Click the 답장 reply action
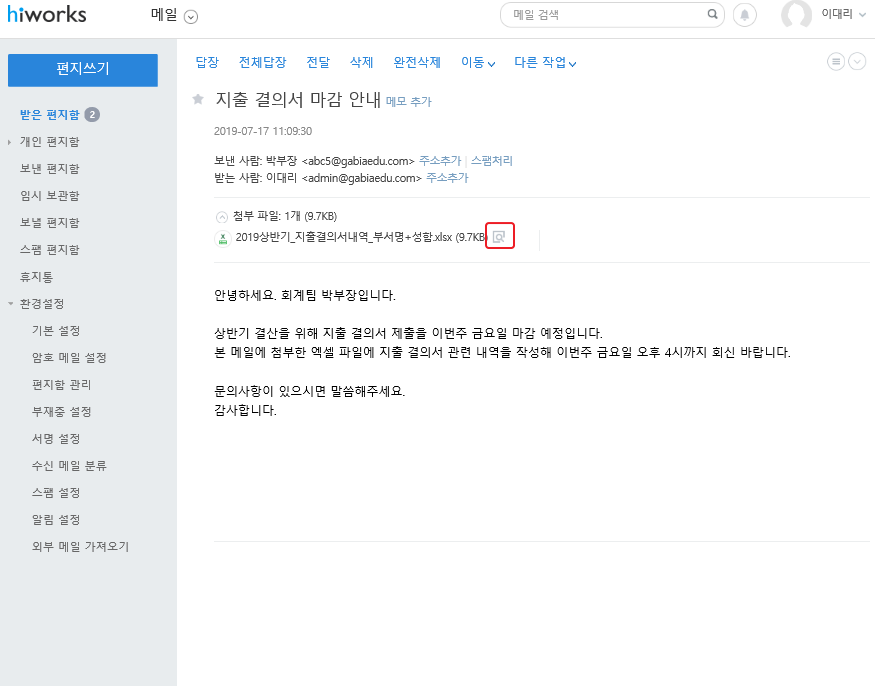The width and height of the screenshot is (875, 686). [207, 62]
